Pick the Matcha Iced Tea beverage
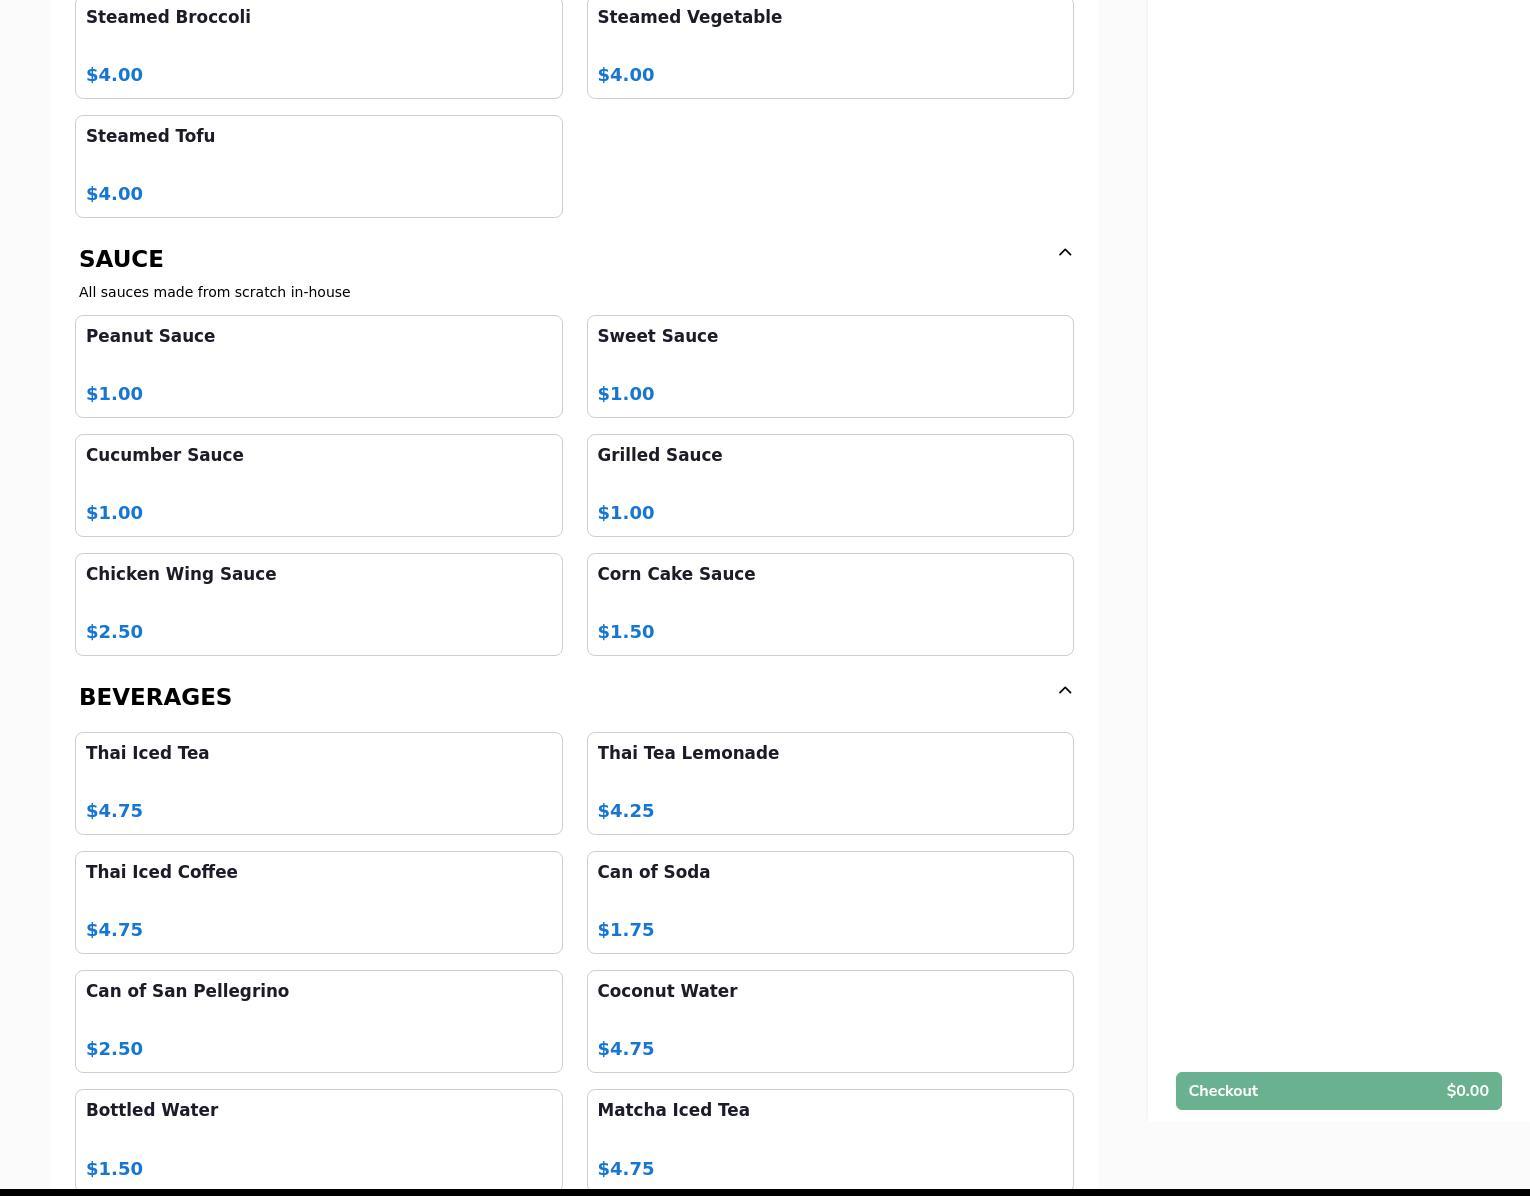1530x1196 pixels. click(829, 1138)
